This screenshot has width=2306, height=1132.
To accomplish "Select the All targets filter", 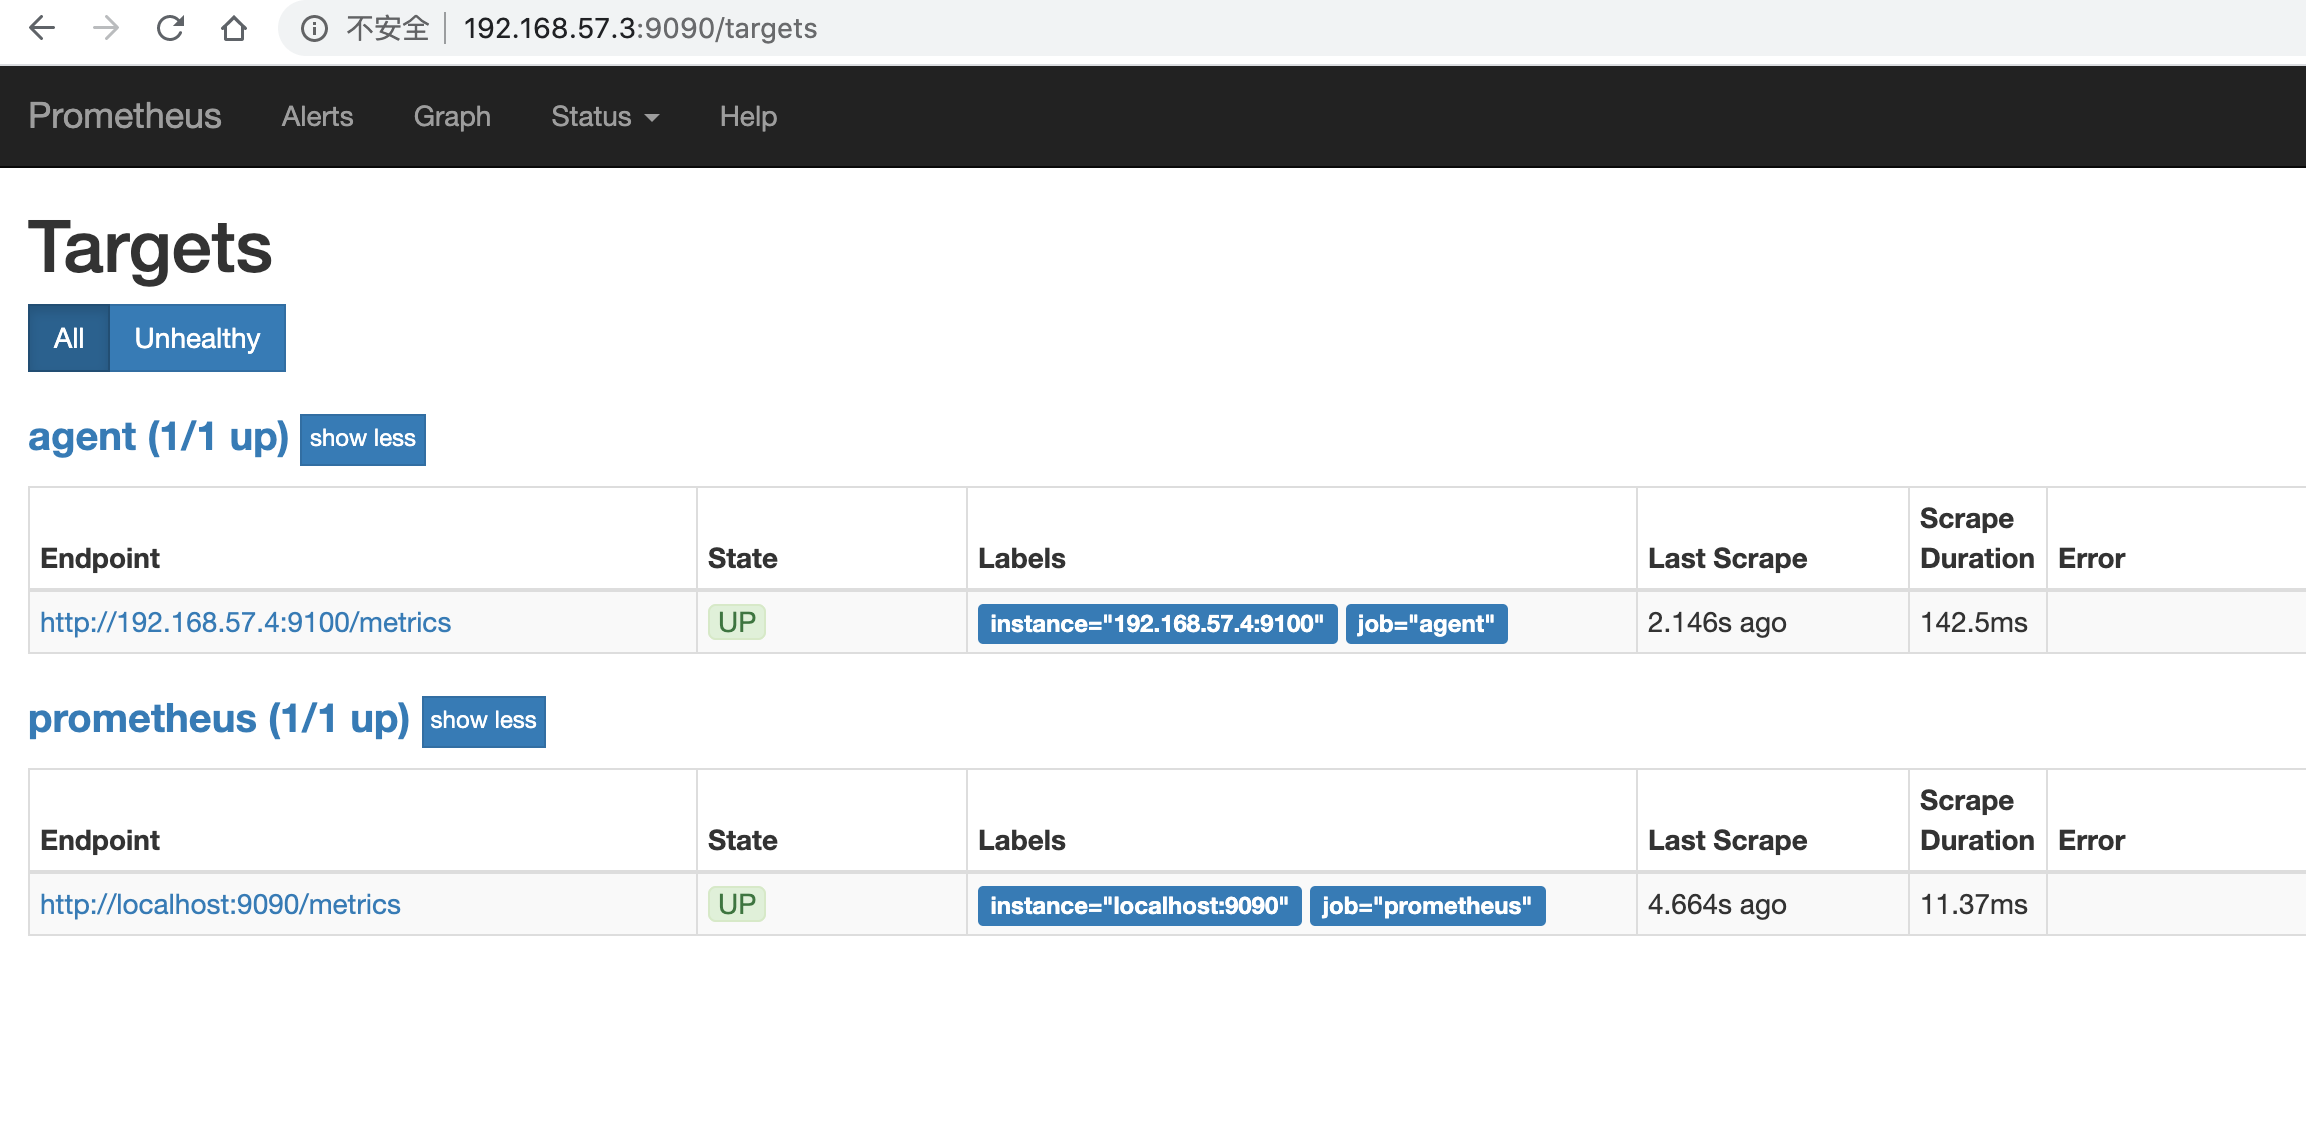I will click(x=69, y=338).
